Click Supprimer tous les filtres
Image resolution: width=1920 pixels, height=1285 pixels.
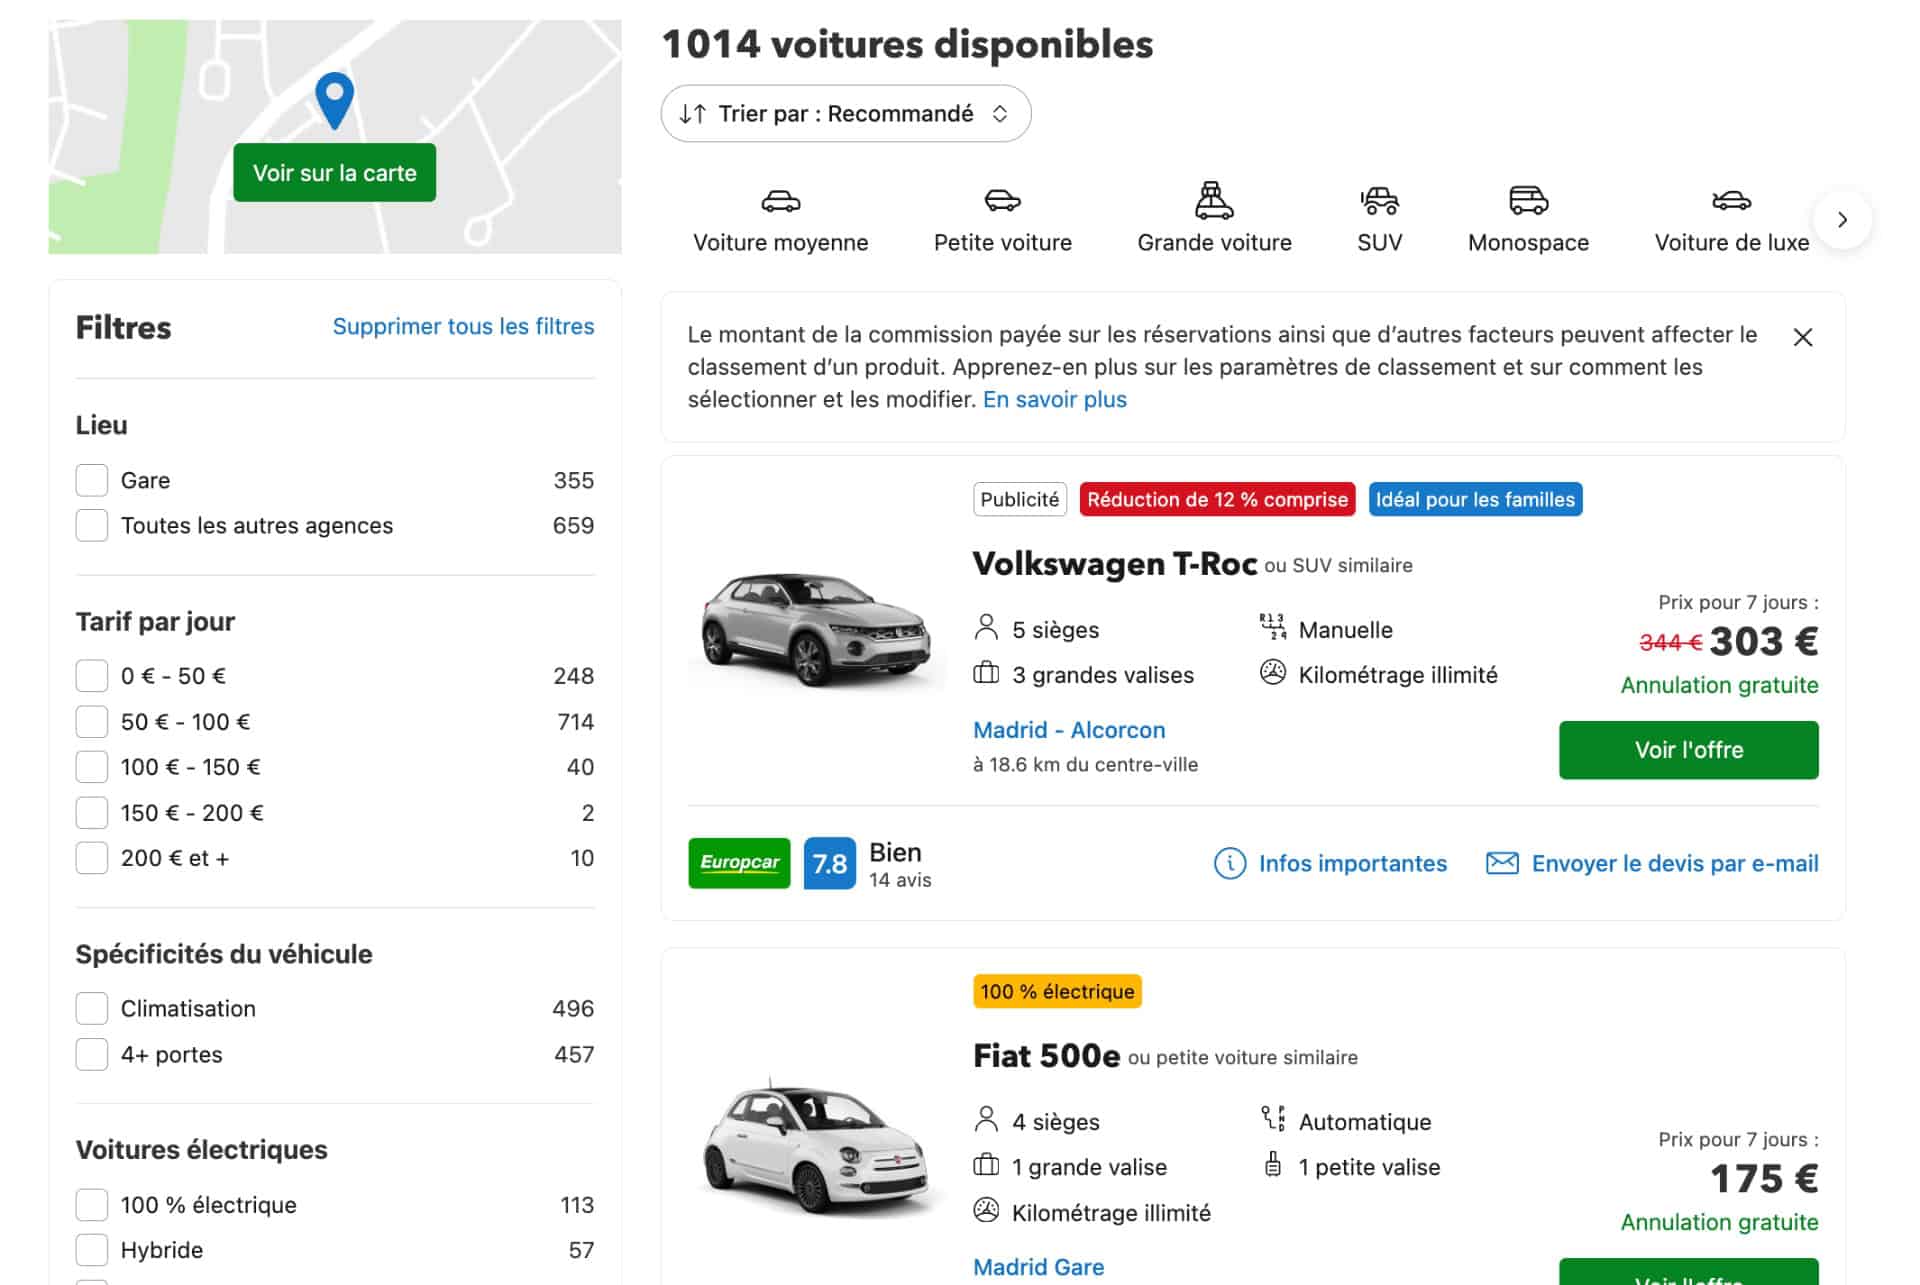pos(463,326)
